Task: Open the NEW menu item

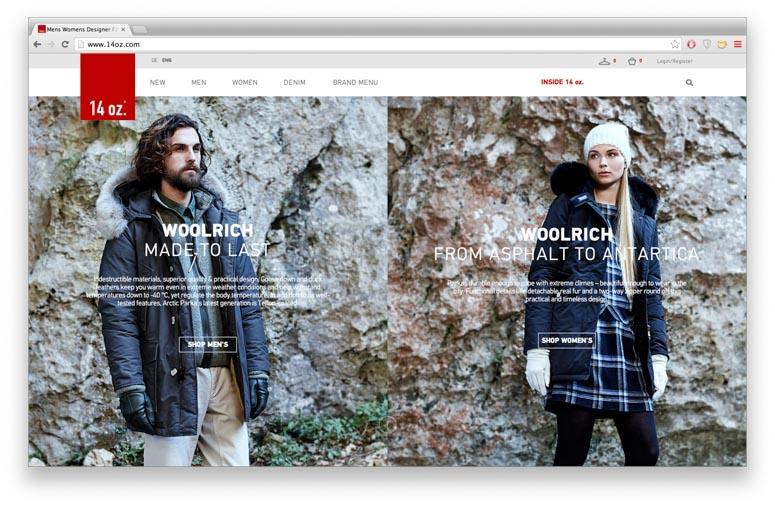Action: click(158, 83)
